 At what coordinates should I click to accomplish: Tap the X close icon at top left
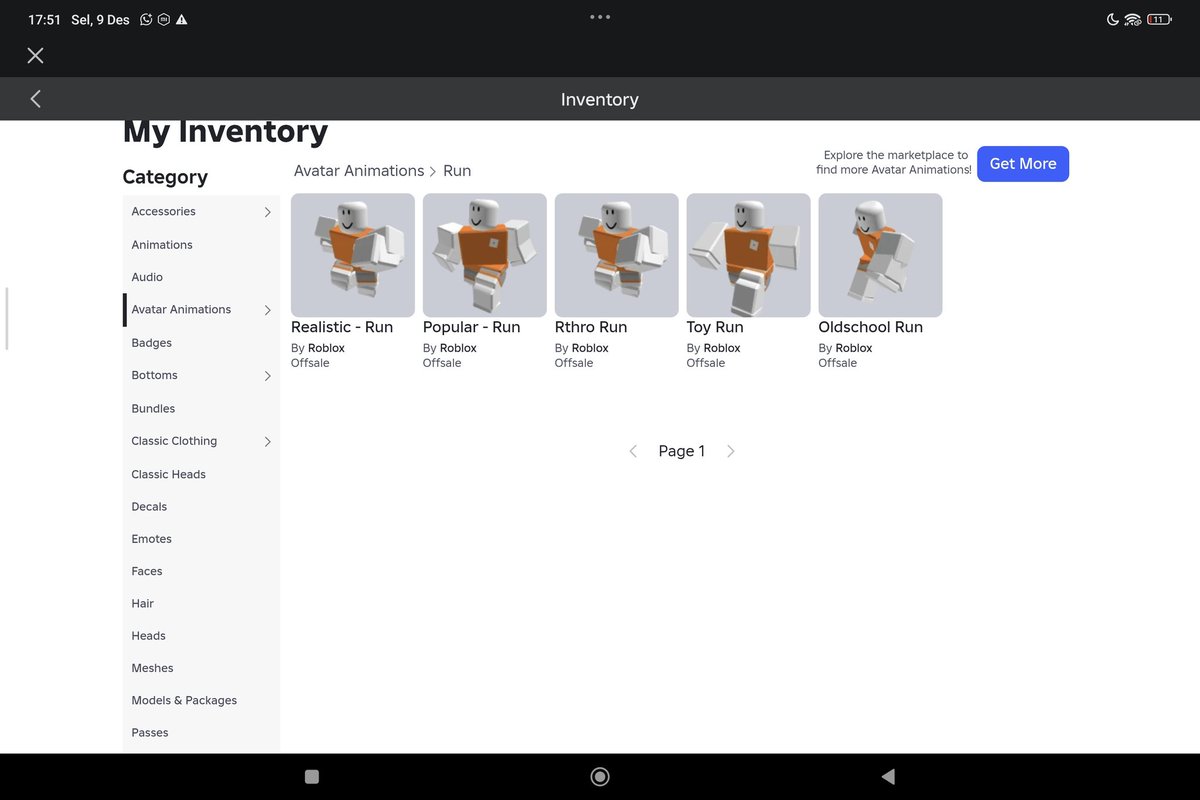[35, 55]
